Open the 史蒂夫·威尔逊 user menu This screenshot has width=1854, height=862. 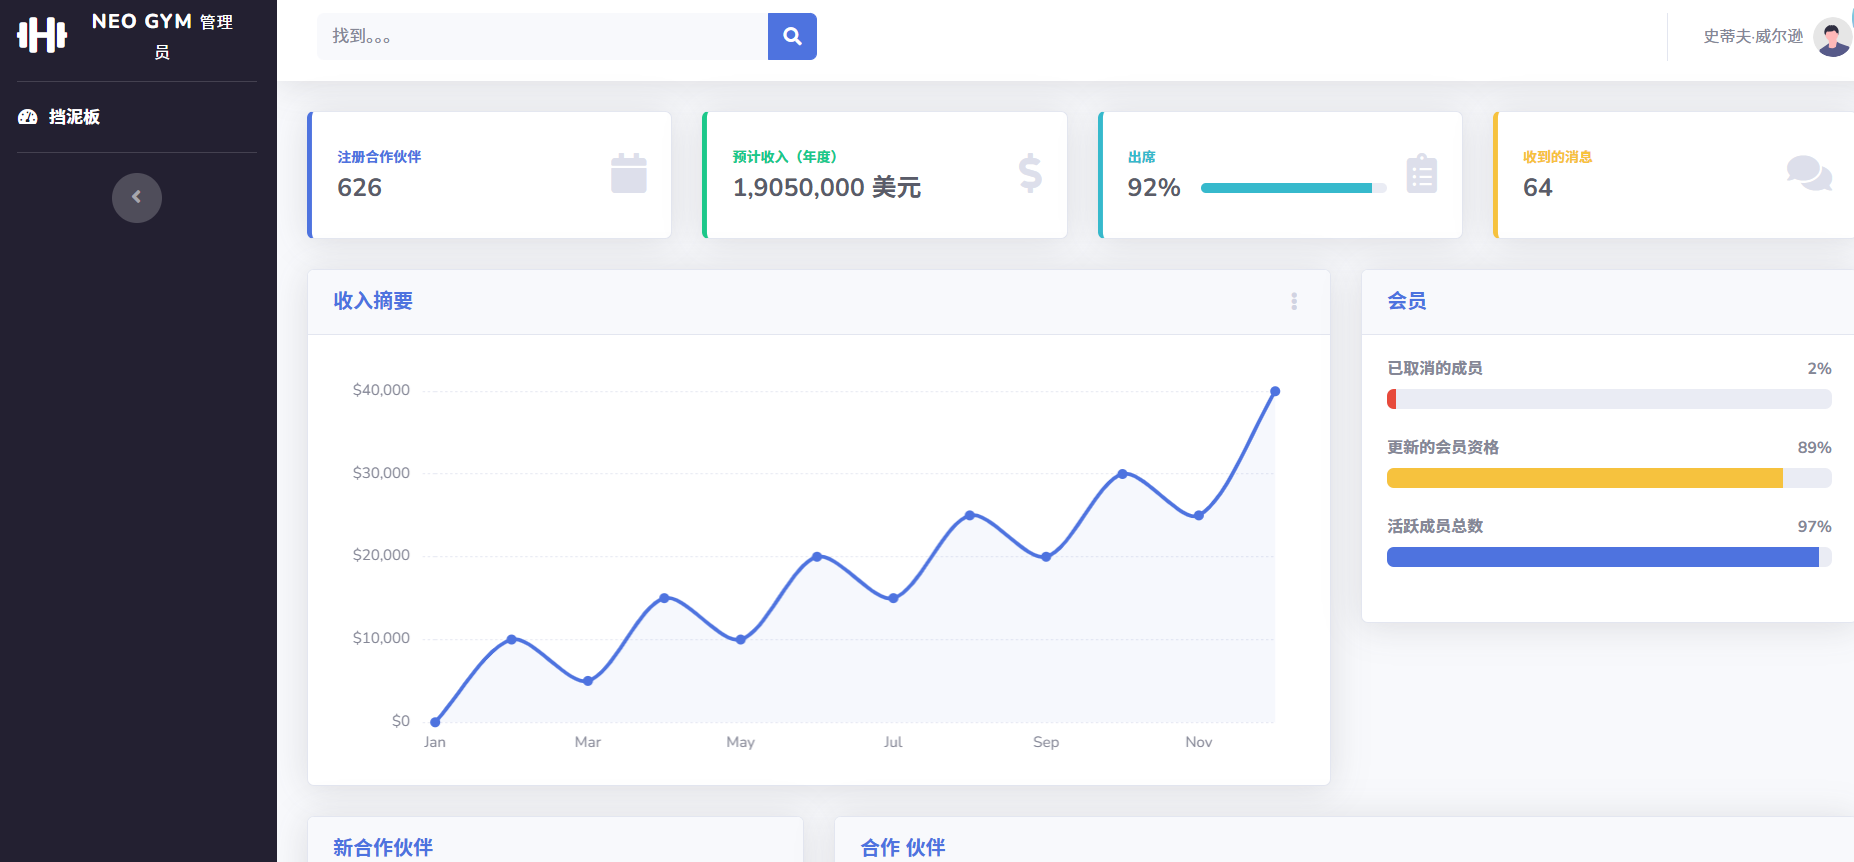click(x=1753, y=37)
